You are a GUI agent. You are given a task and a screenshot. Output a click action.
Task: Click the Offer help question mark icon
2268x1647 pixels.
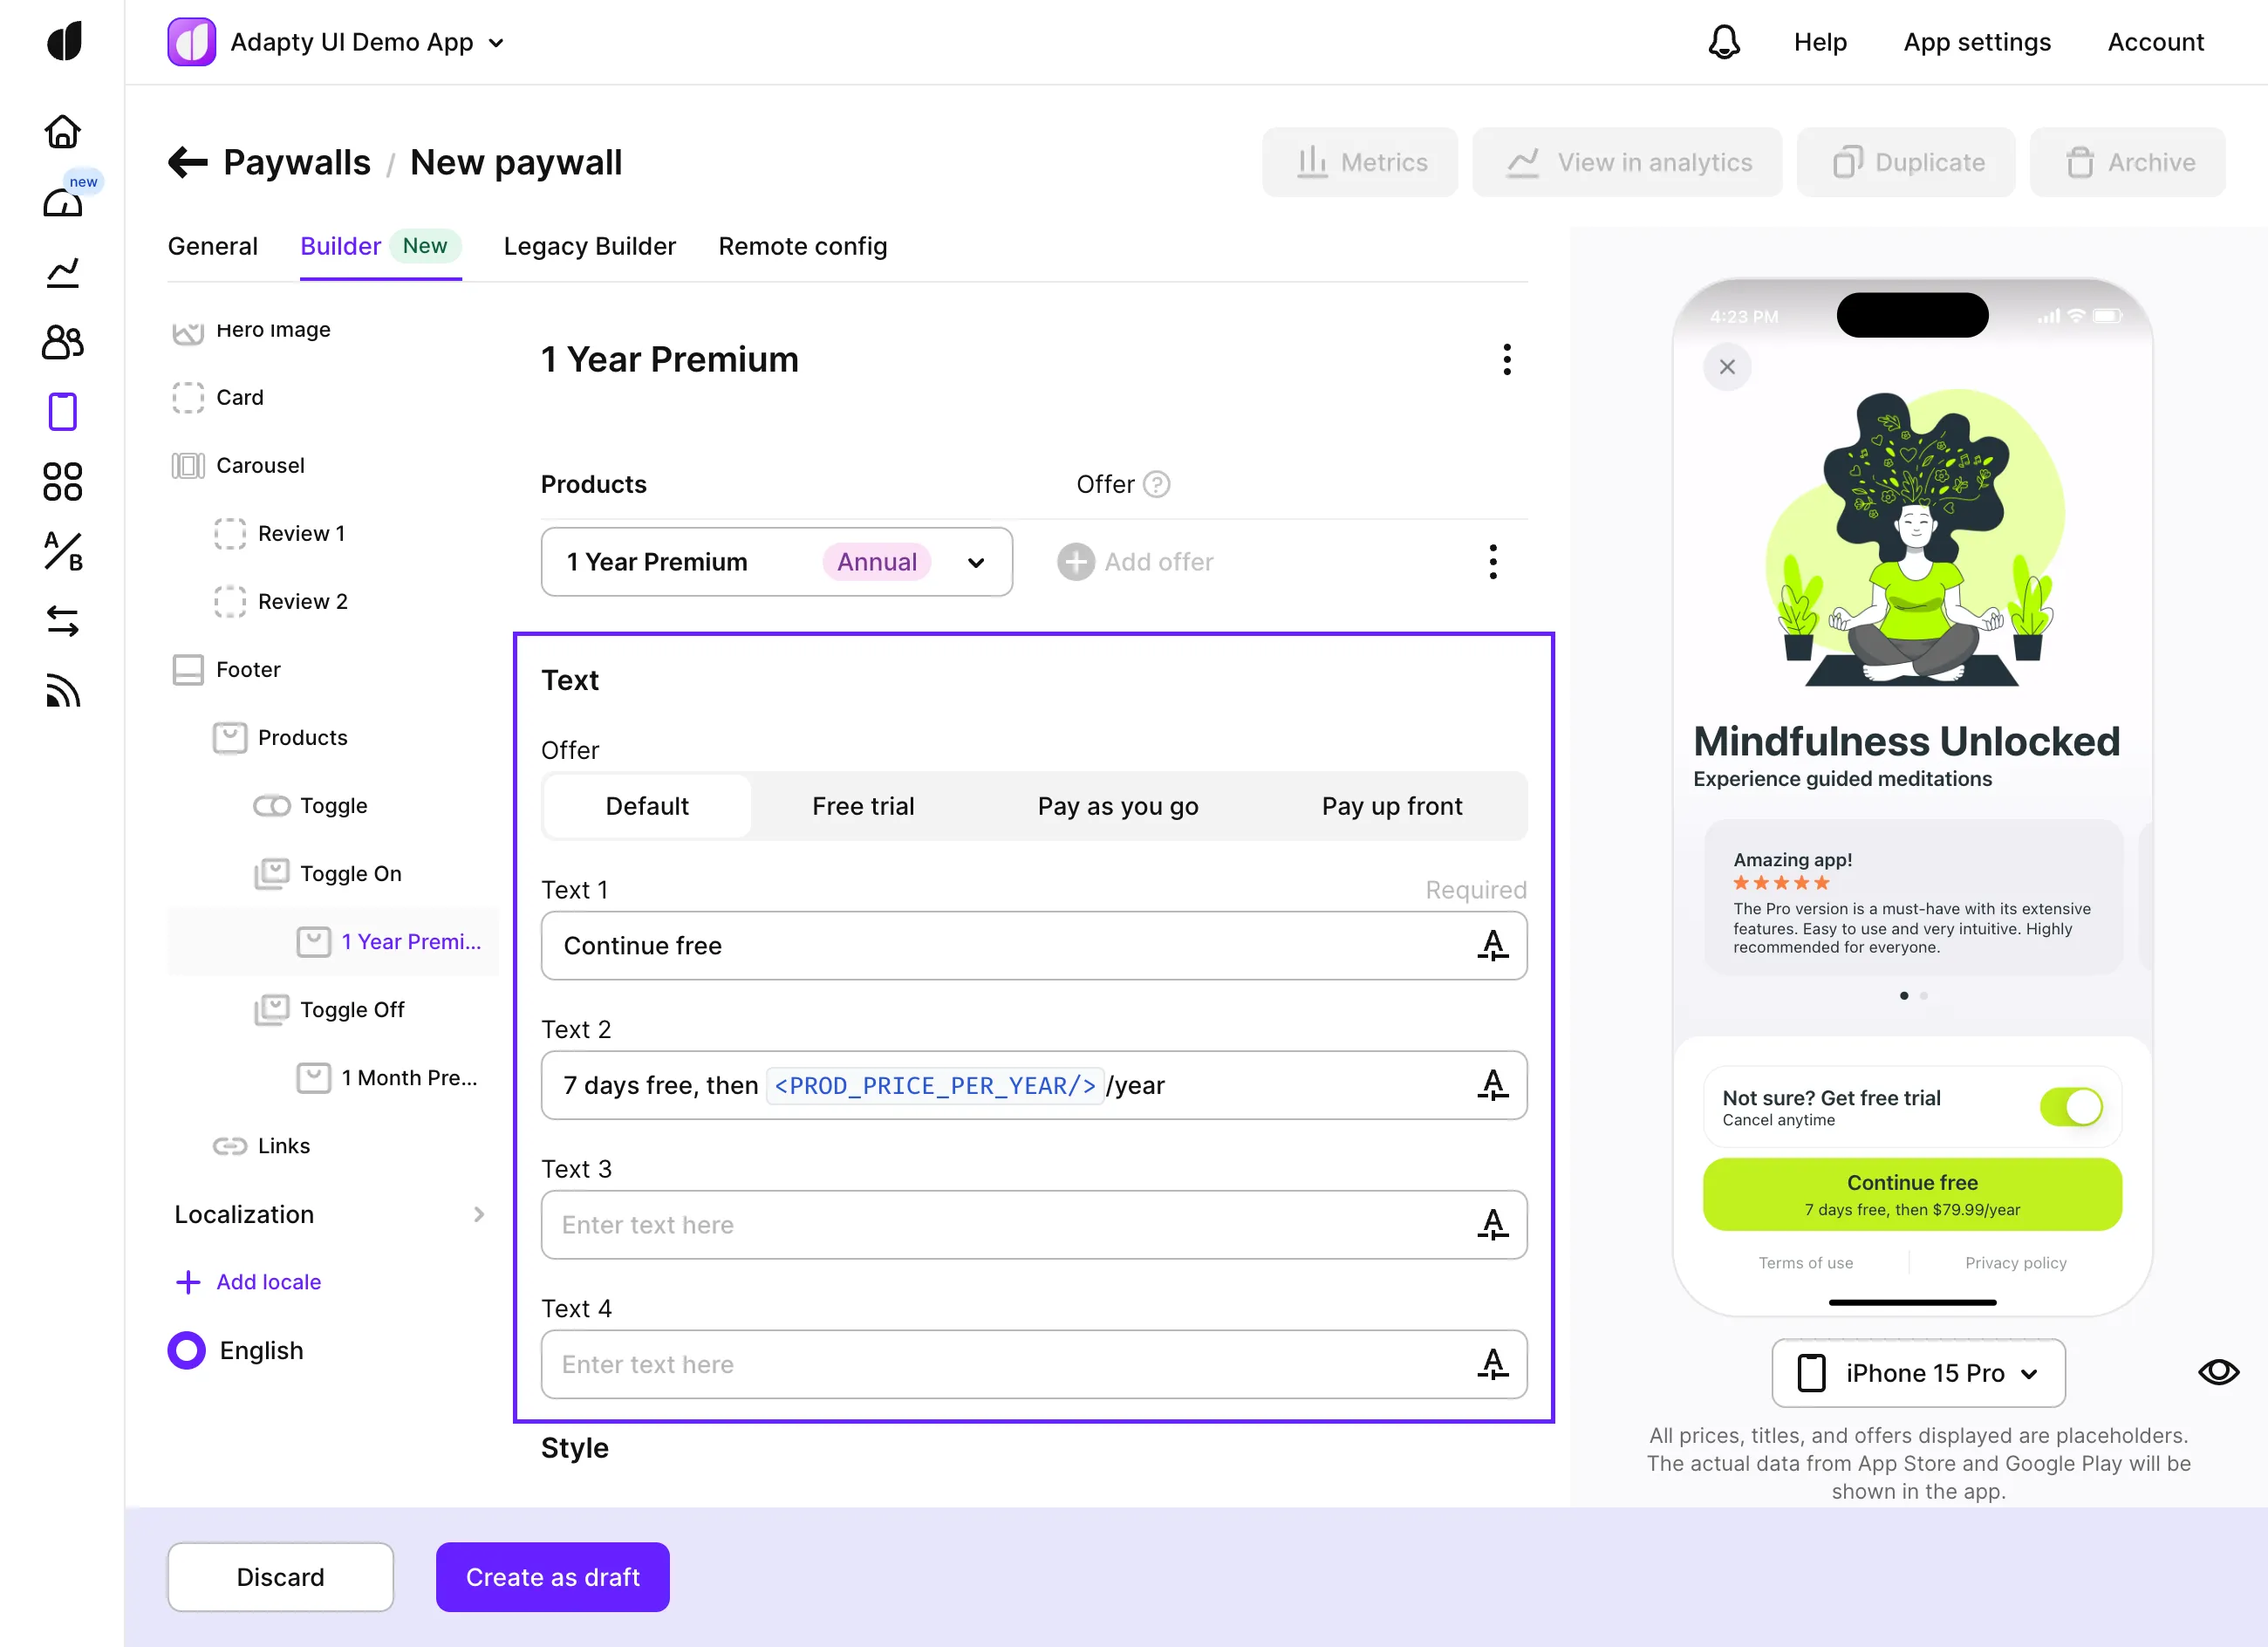(1156, 484)
